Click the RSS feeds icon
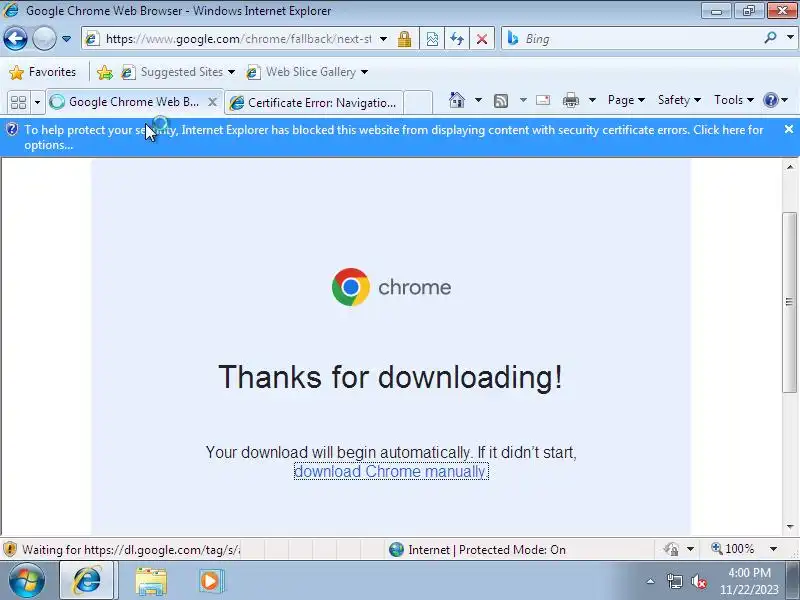800x600 pixels. pyautogui.click(x=501, y=101)
